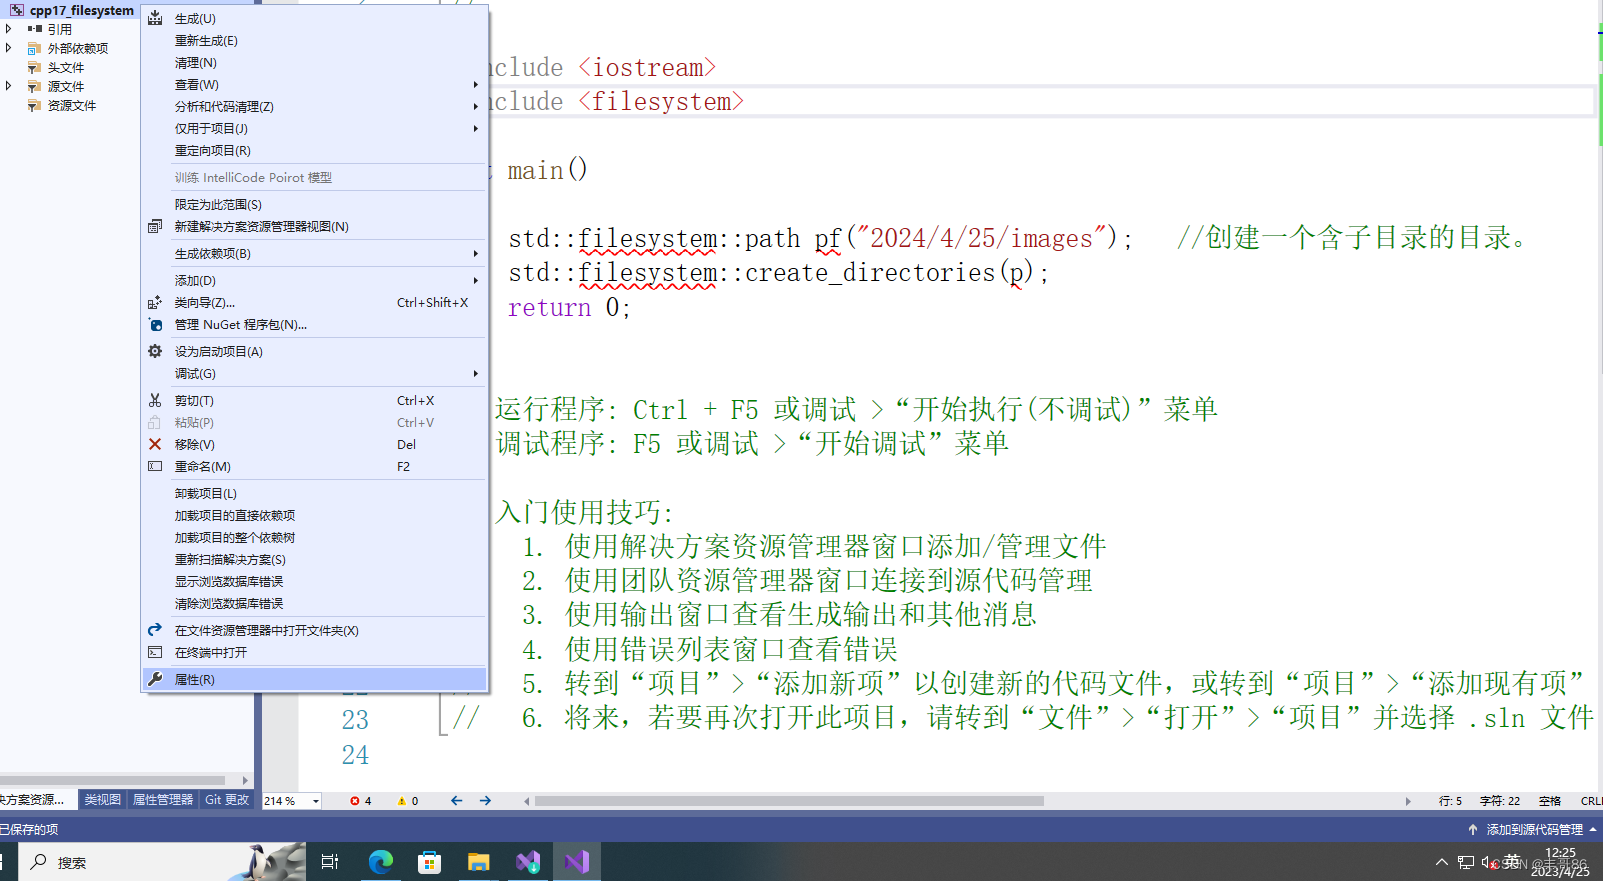Open the 仅用于项目(J) submenu
This screenshot has width=1603, height=881.
pyautogui.click(x=315, y=128)
